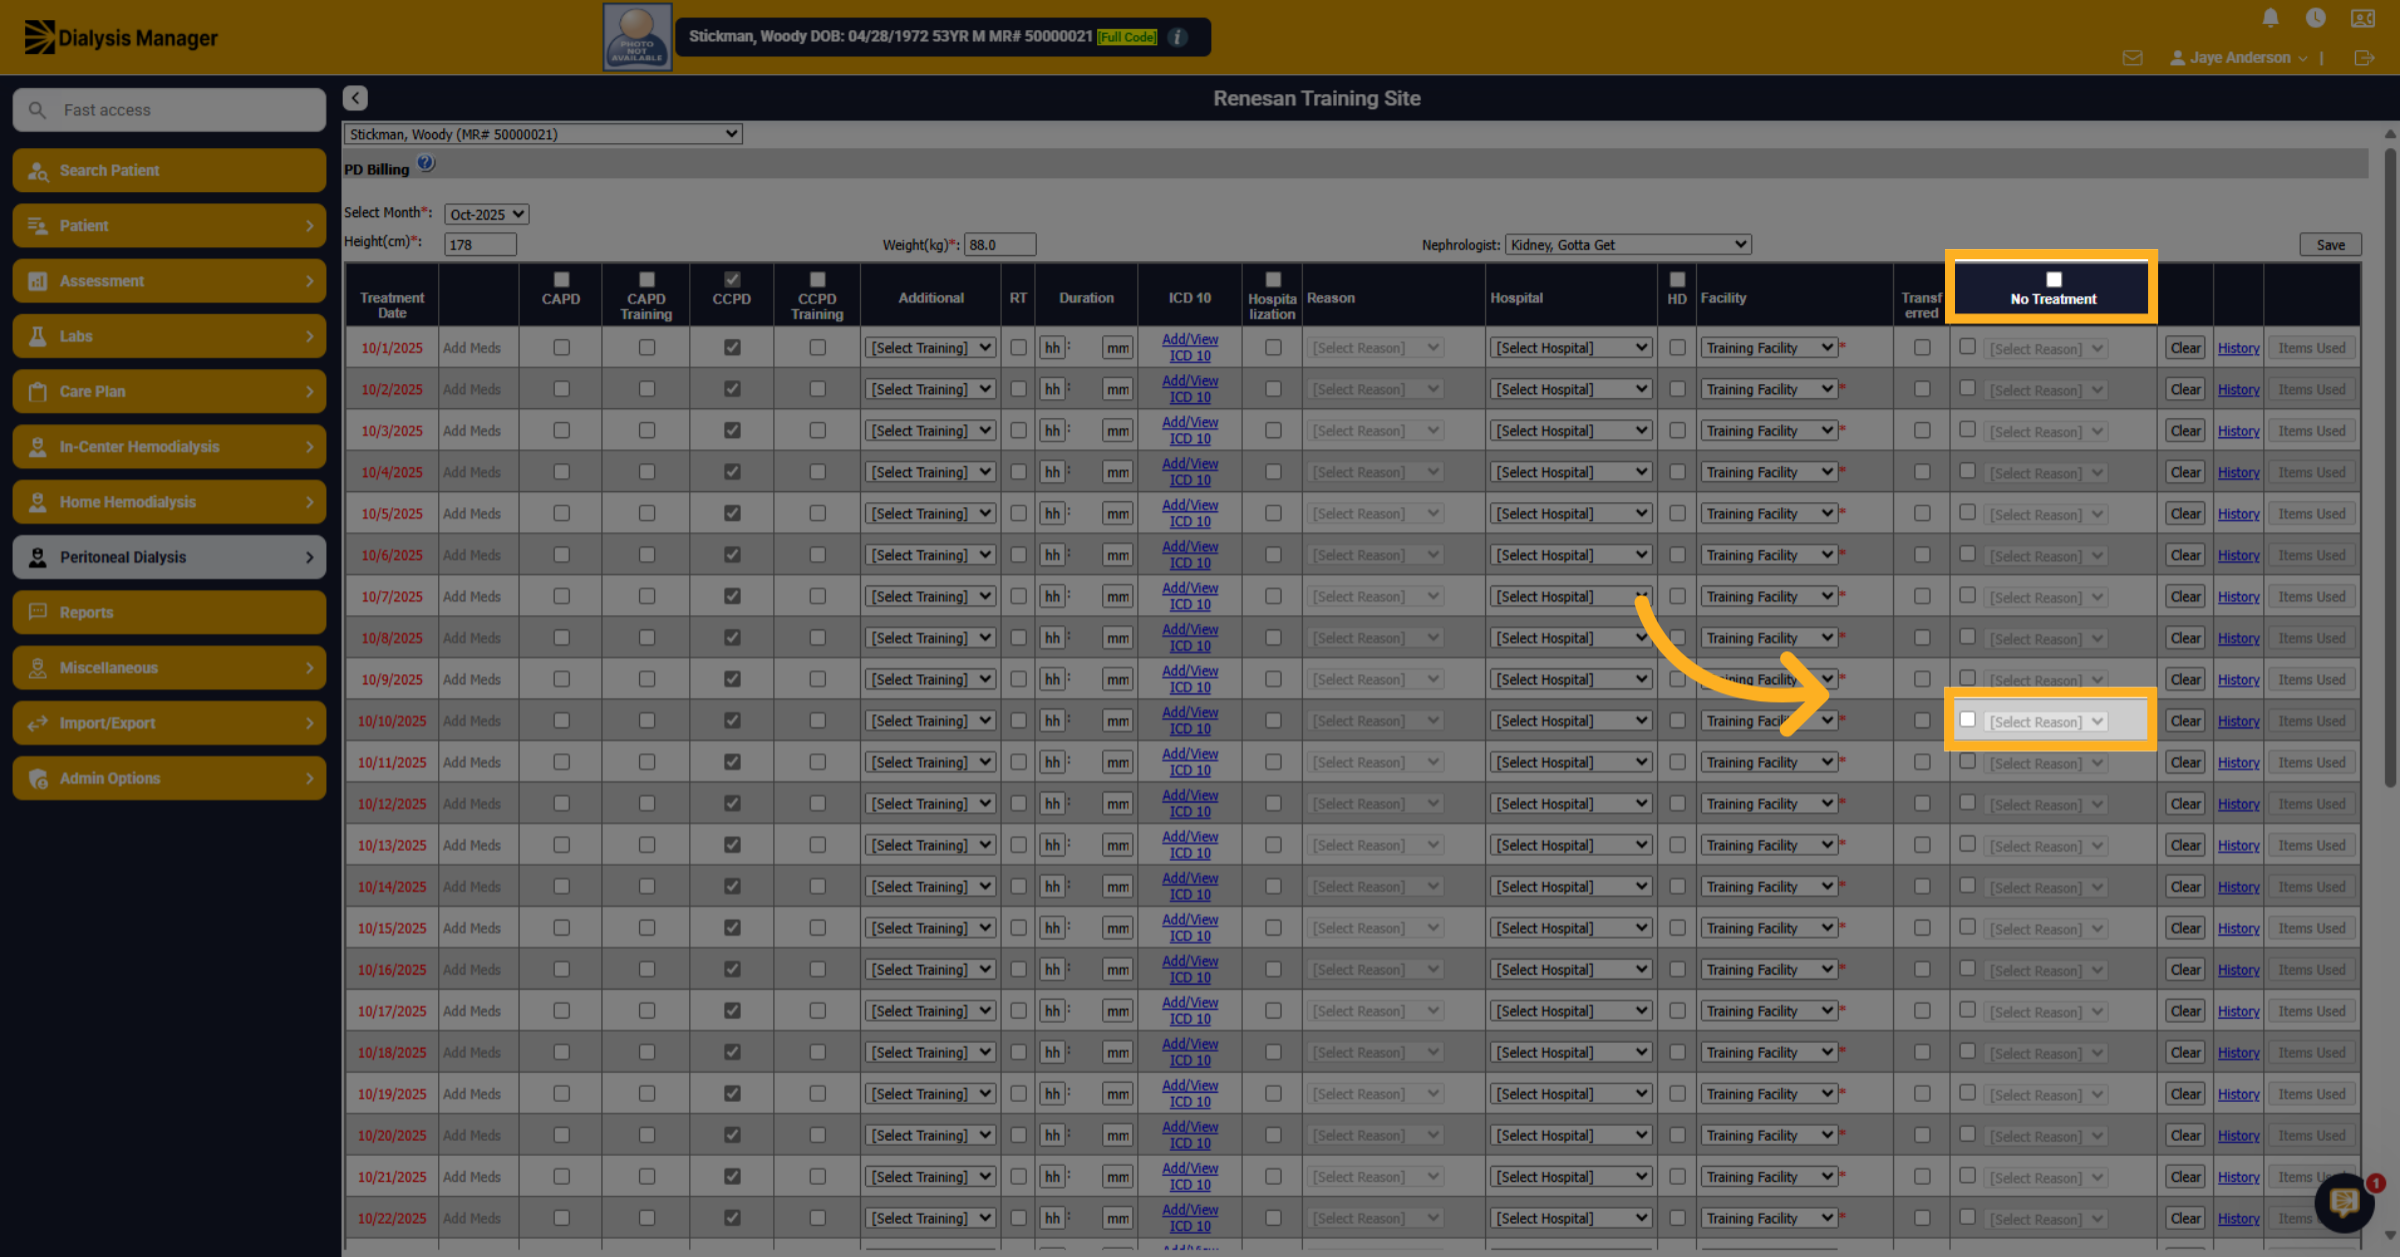Click the patient photo thumbnail
The width and height of the screenshot is (2400, 1257).
637,37
